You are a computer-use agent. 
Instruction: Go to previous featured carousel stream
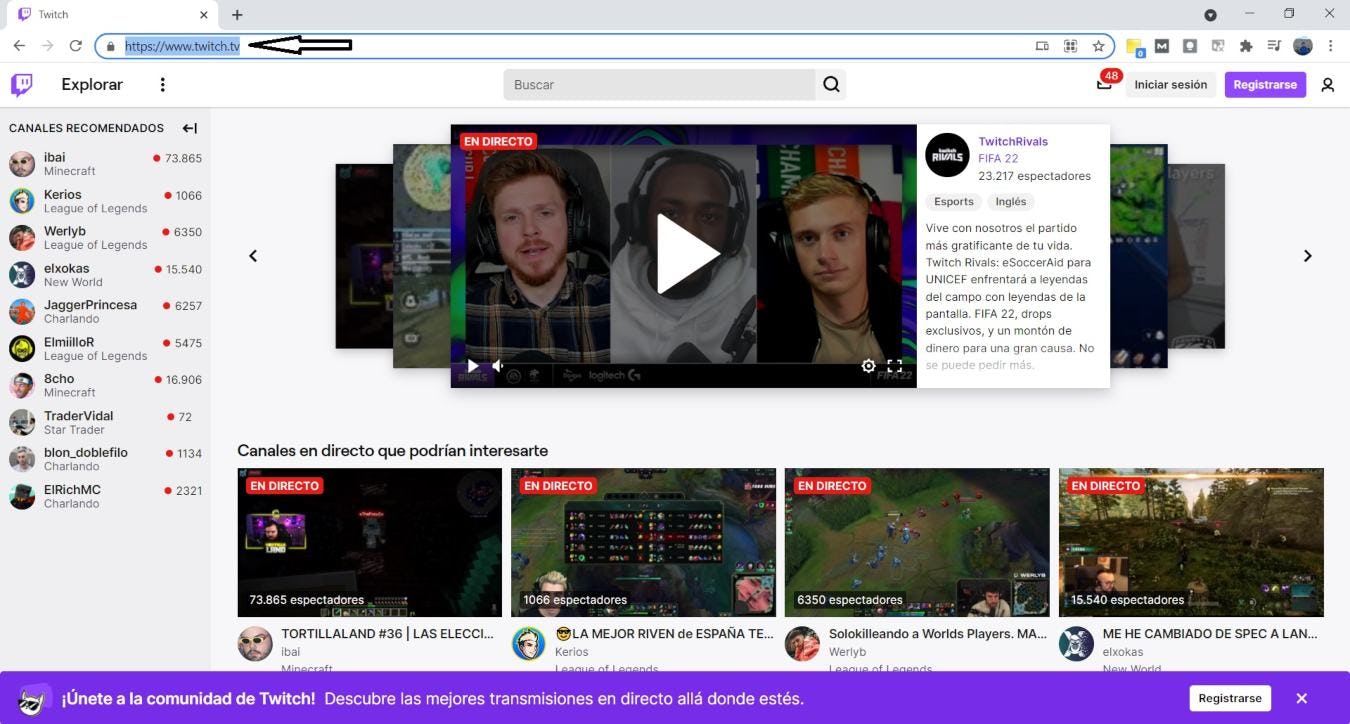(253, 256)
